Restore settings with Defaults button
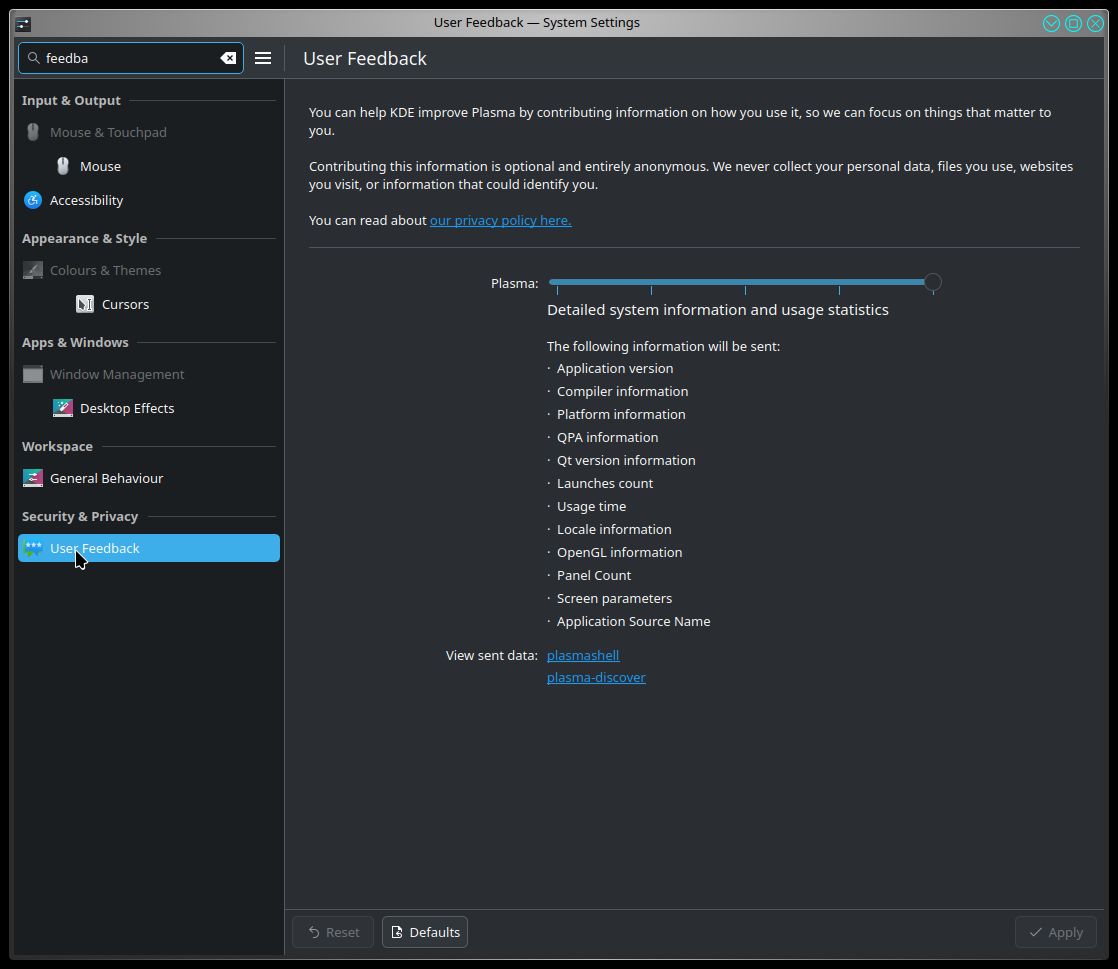 pyautogui.click(x=425, y=932)
